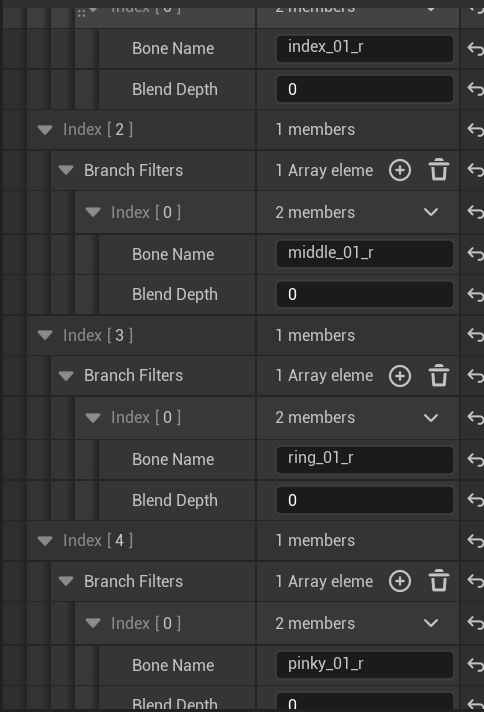This screenshot has height=712, width=484.
Task: Collapse Branch Filters under Index [3]
Action: 66,376
